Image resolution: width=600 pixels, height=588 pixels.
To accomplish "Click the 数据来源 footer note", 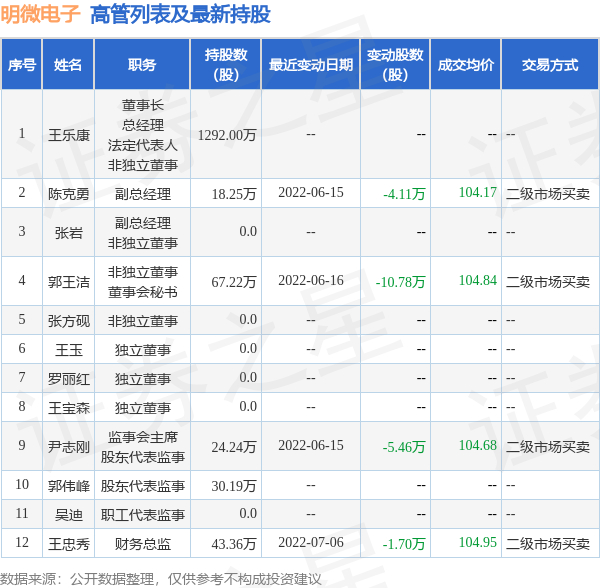I will (161, 579).
